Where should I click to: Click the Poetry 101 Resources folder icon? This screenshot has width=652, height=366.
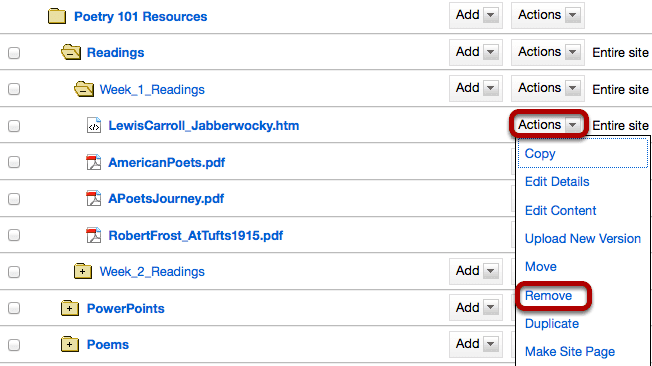[x=57, y=16]
